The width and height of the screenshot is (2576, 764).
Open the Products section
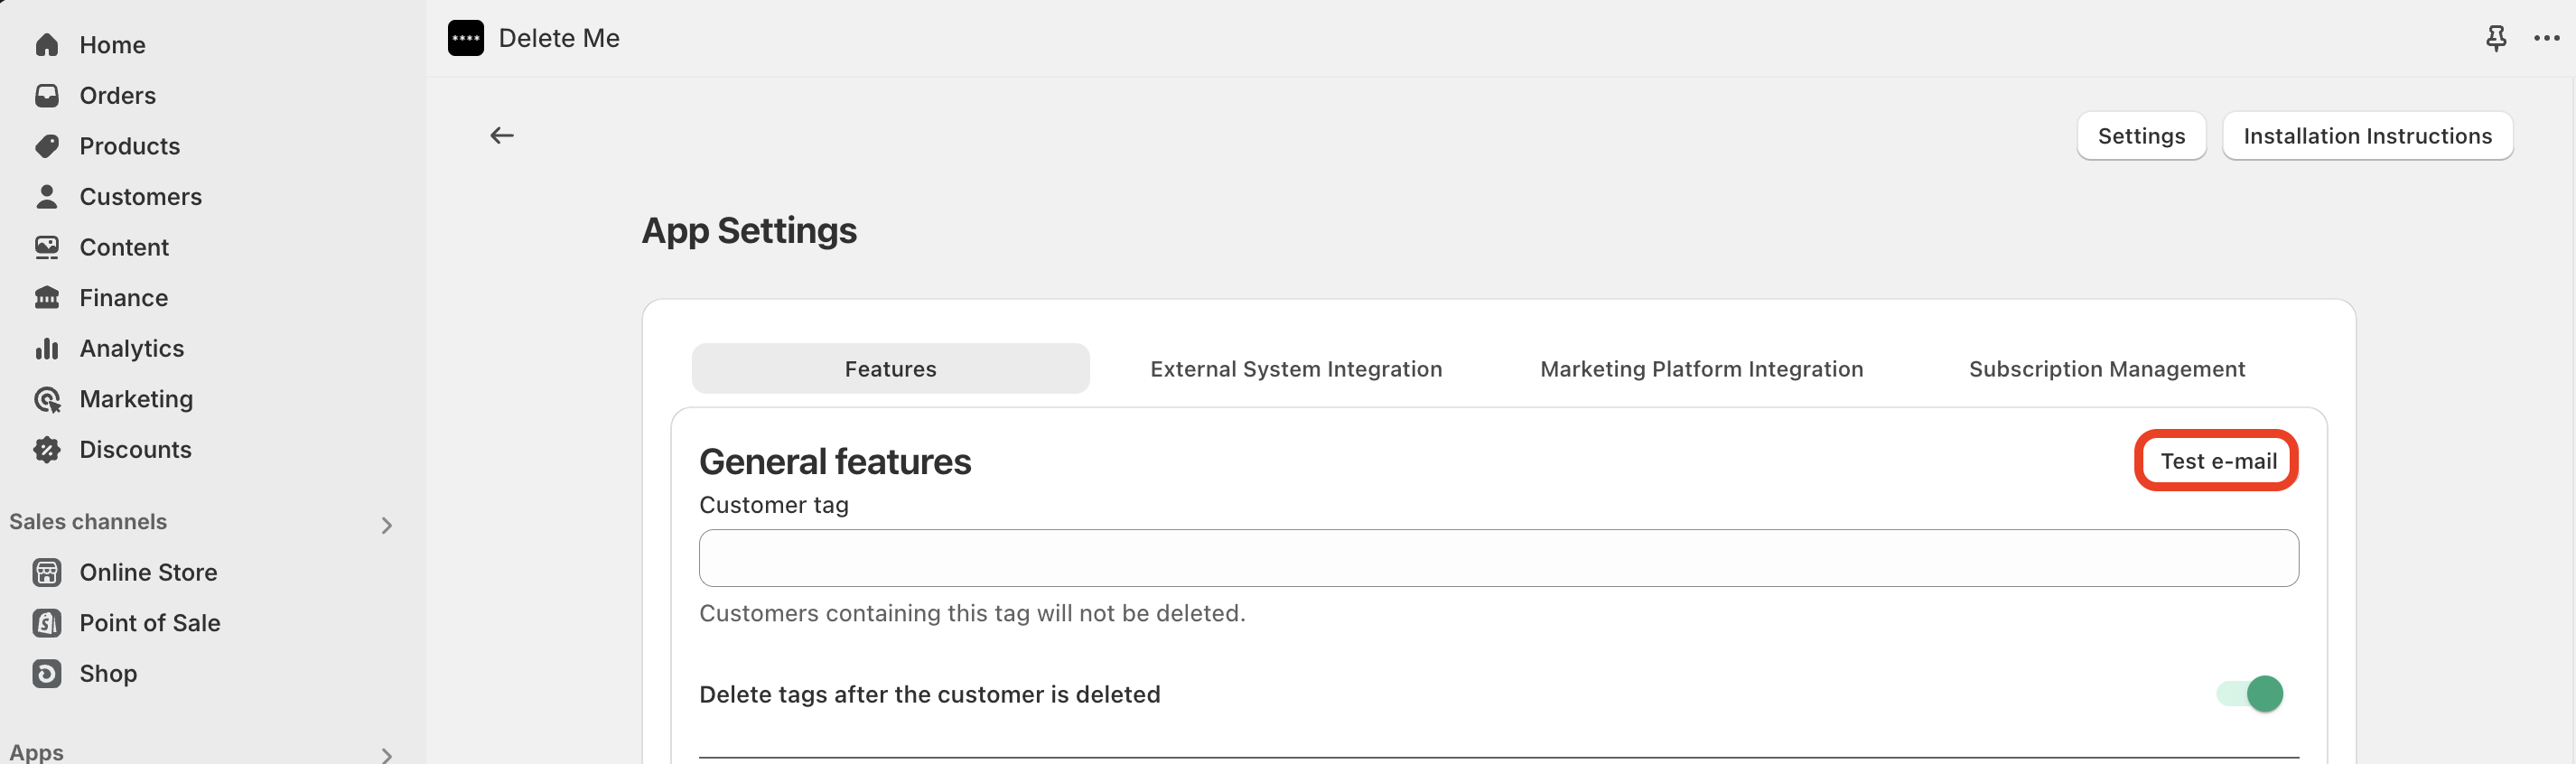point(129,146)
